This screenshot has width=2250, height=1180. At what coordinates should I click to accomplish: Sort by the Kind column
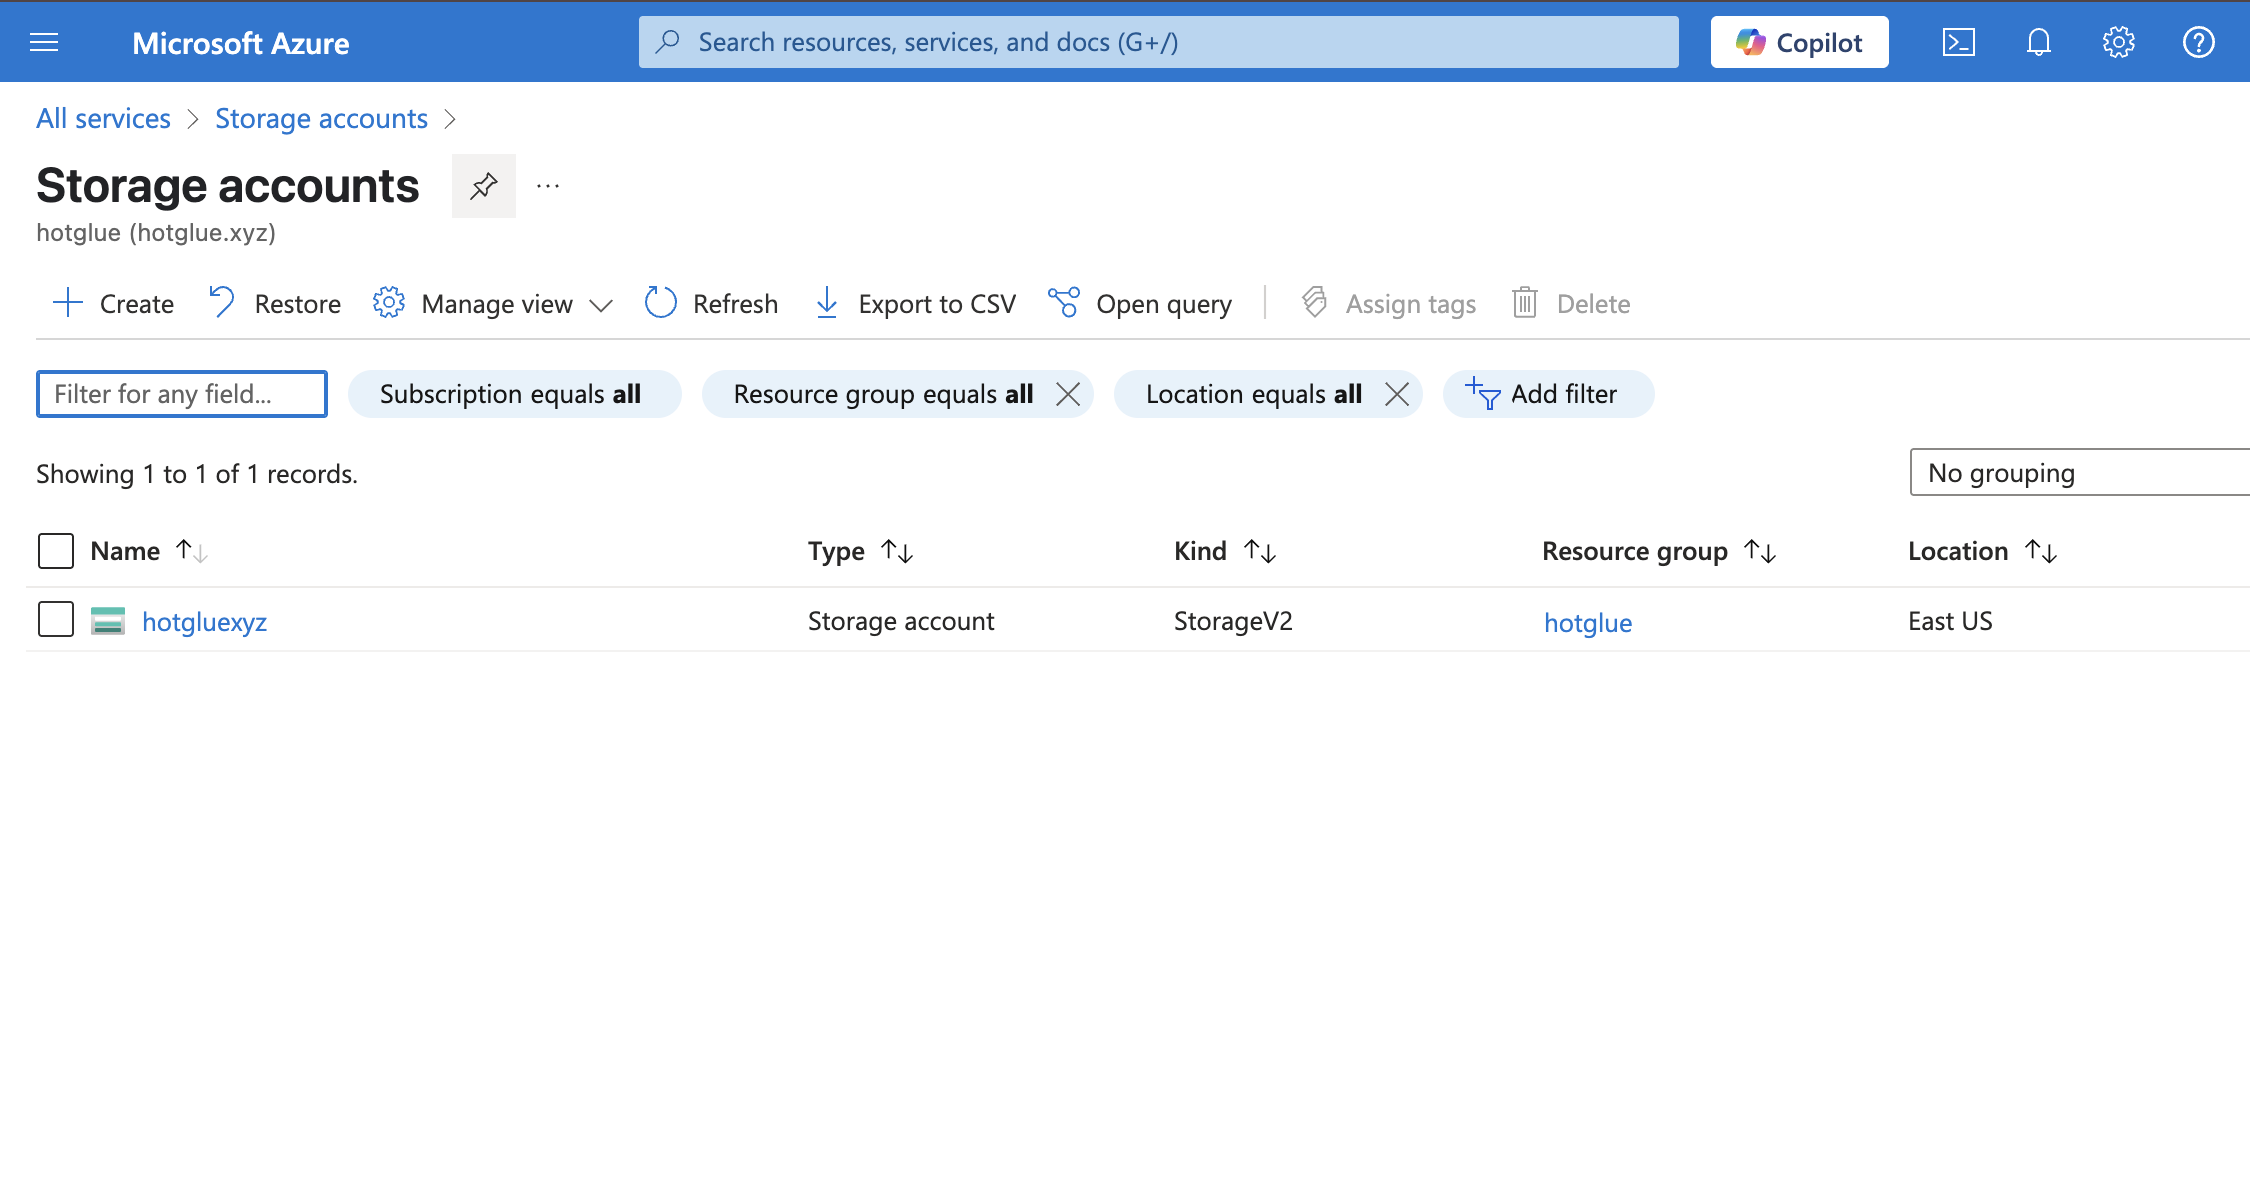1225,551
